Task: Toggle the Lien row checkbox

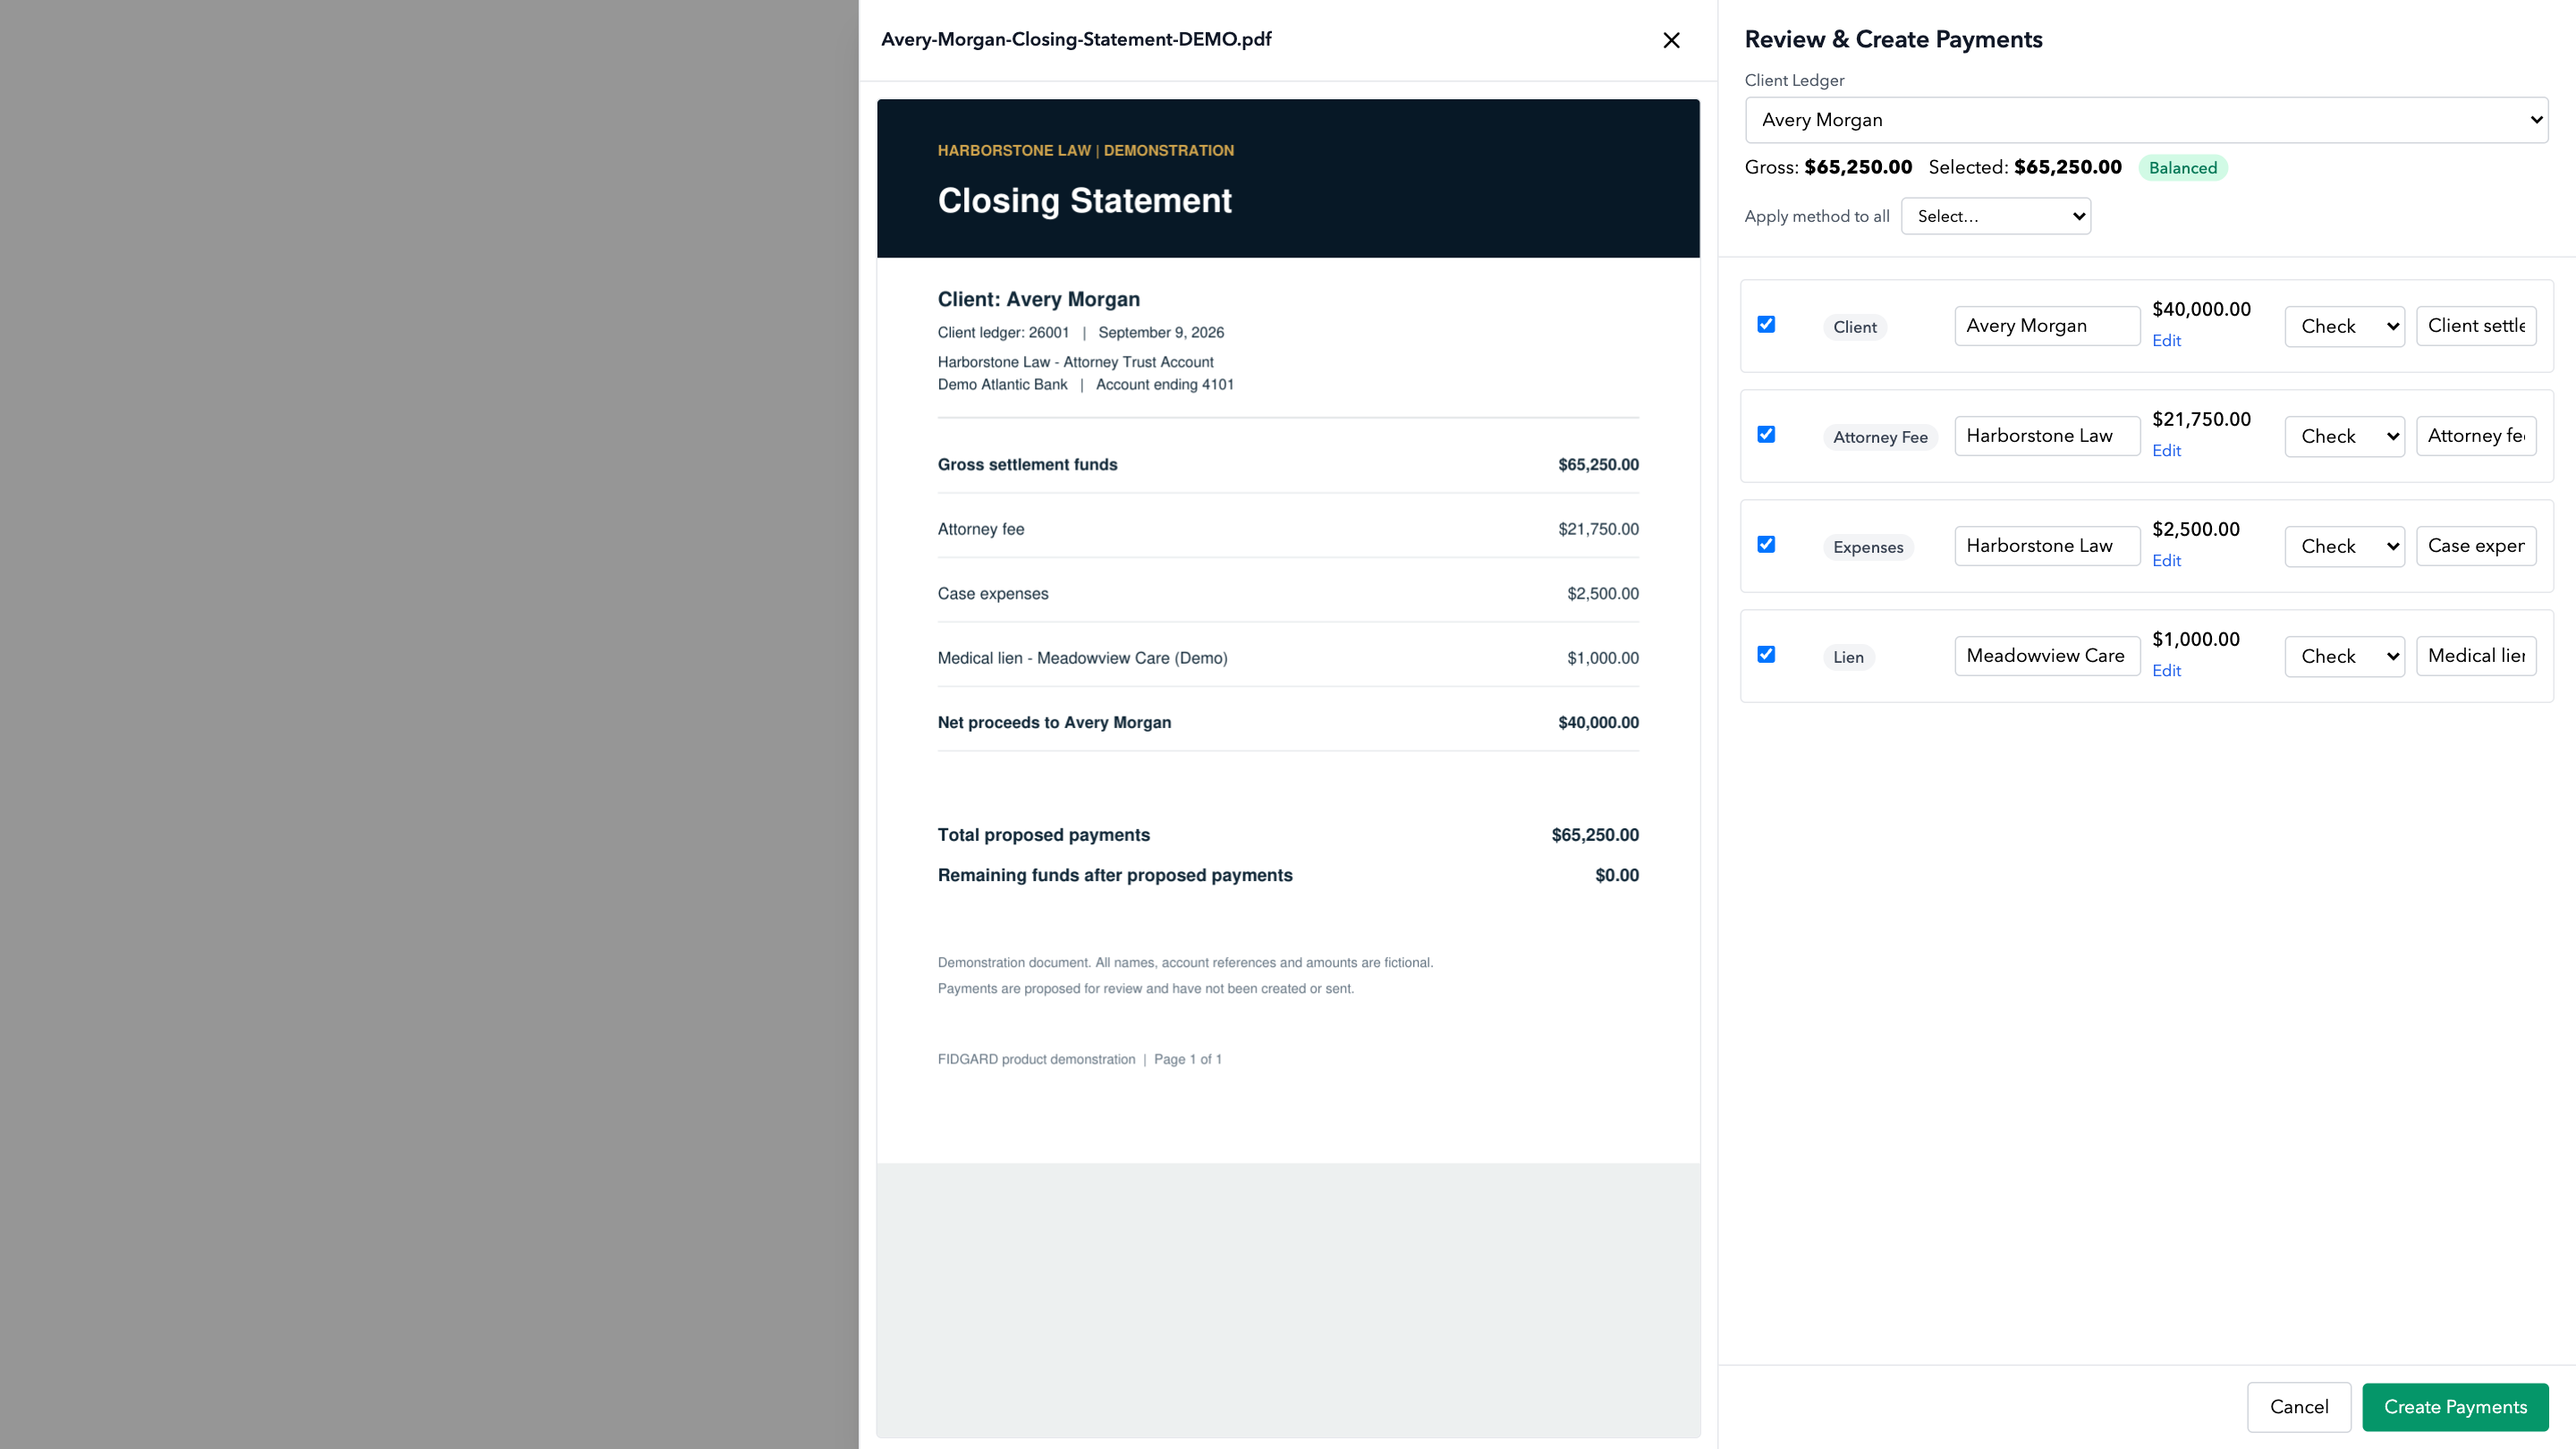Action: 1766,654
